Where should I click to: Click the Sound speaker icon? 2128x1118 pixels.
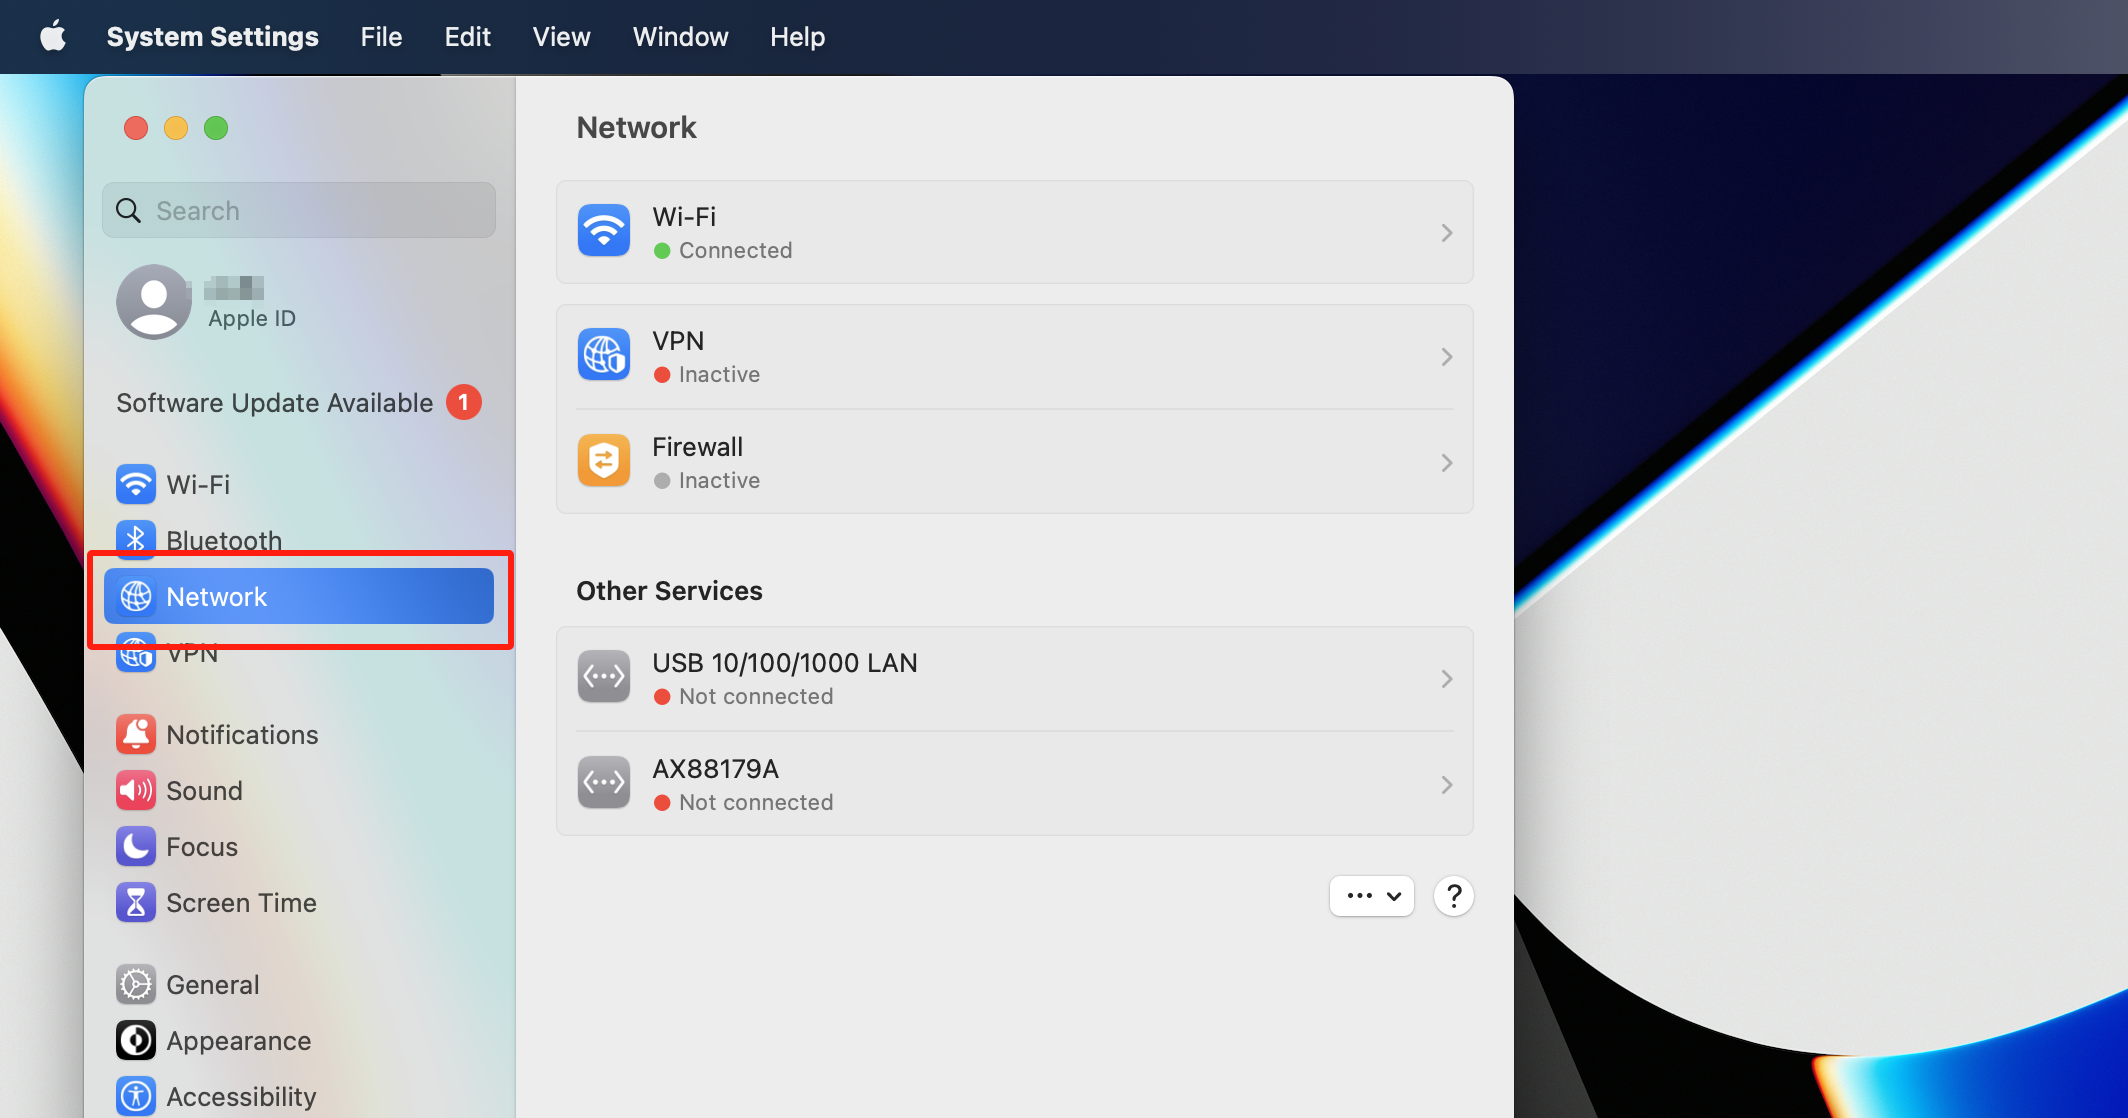click(x=136, y=791)
